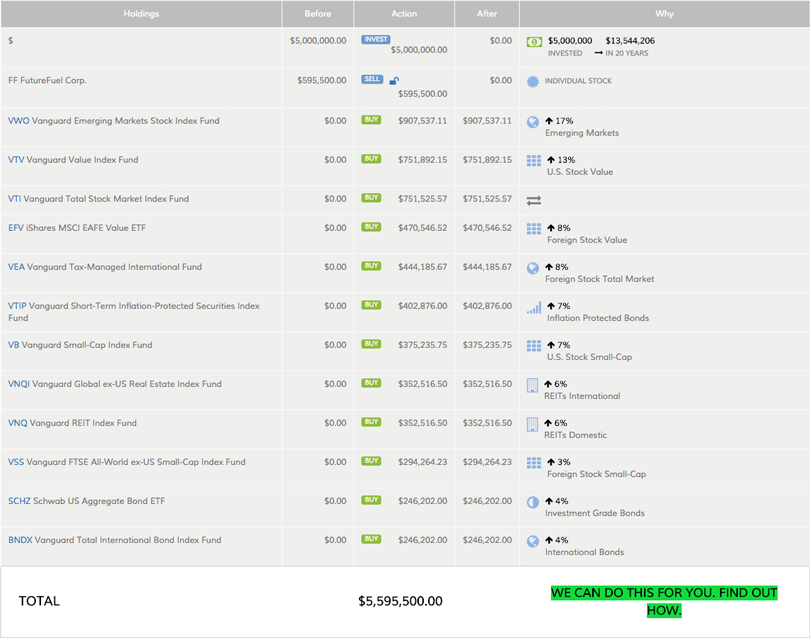Click 'We can do this for you' green link
This screenshot has width=810, height=638.
click(x=664, y=601)
